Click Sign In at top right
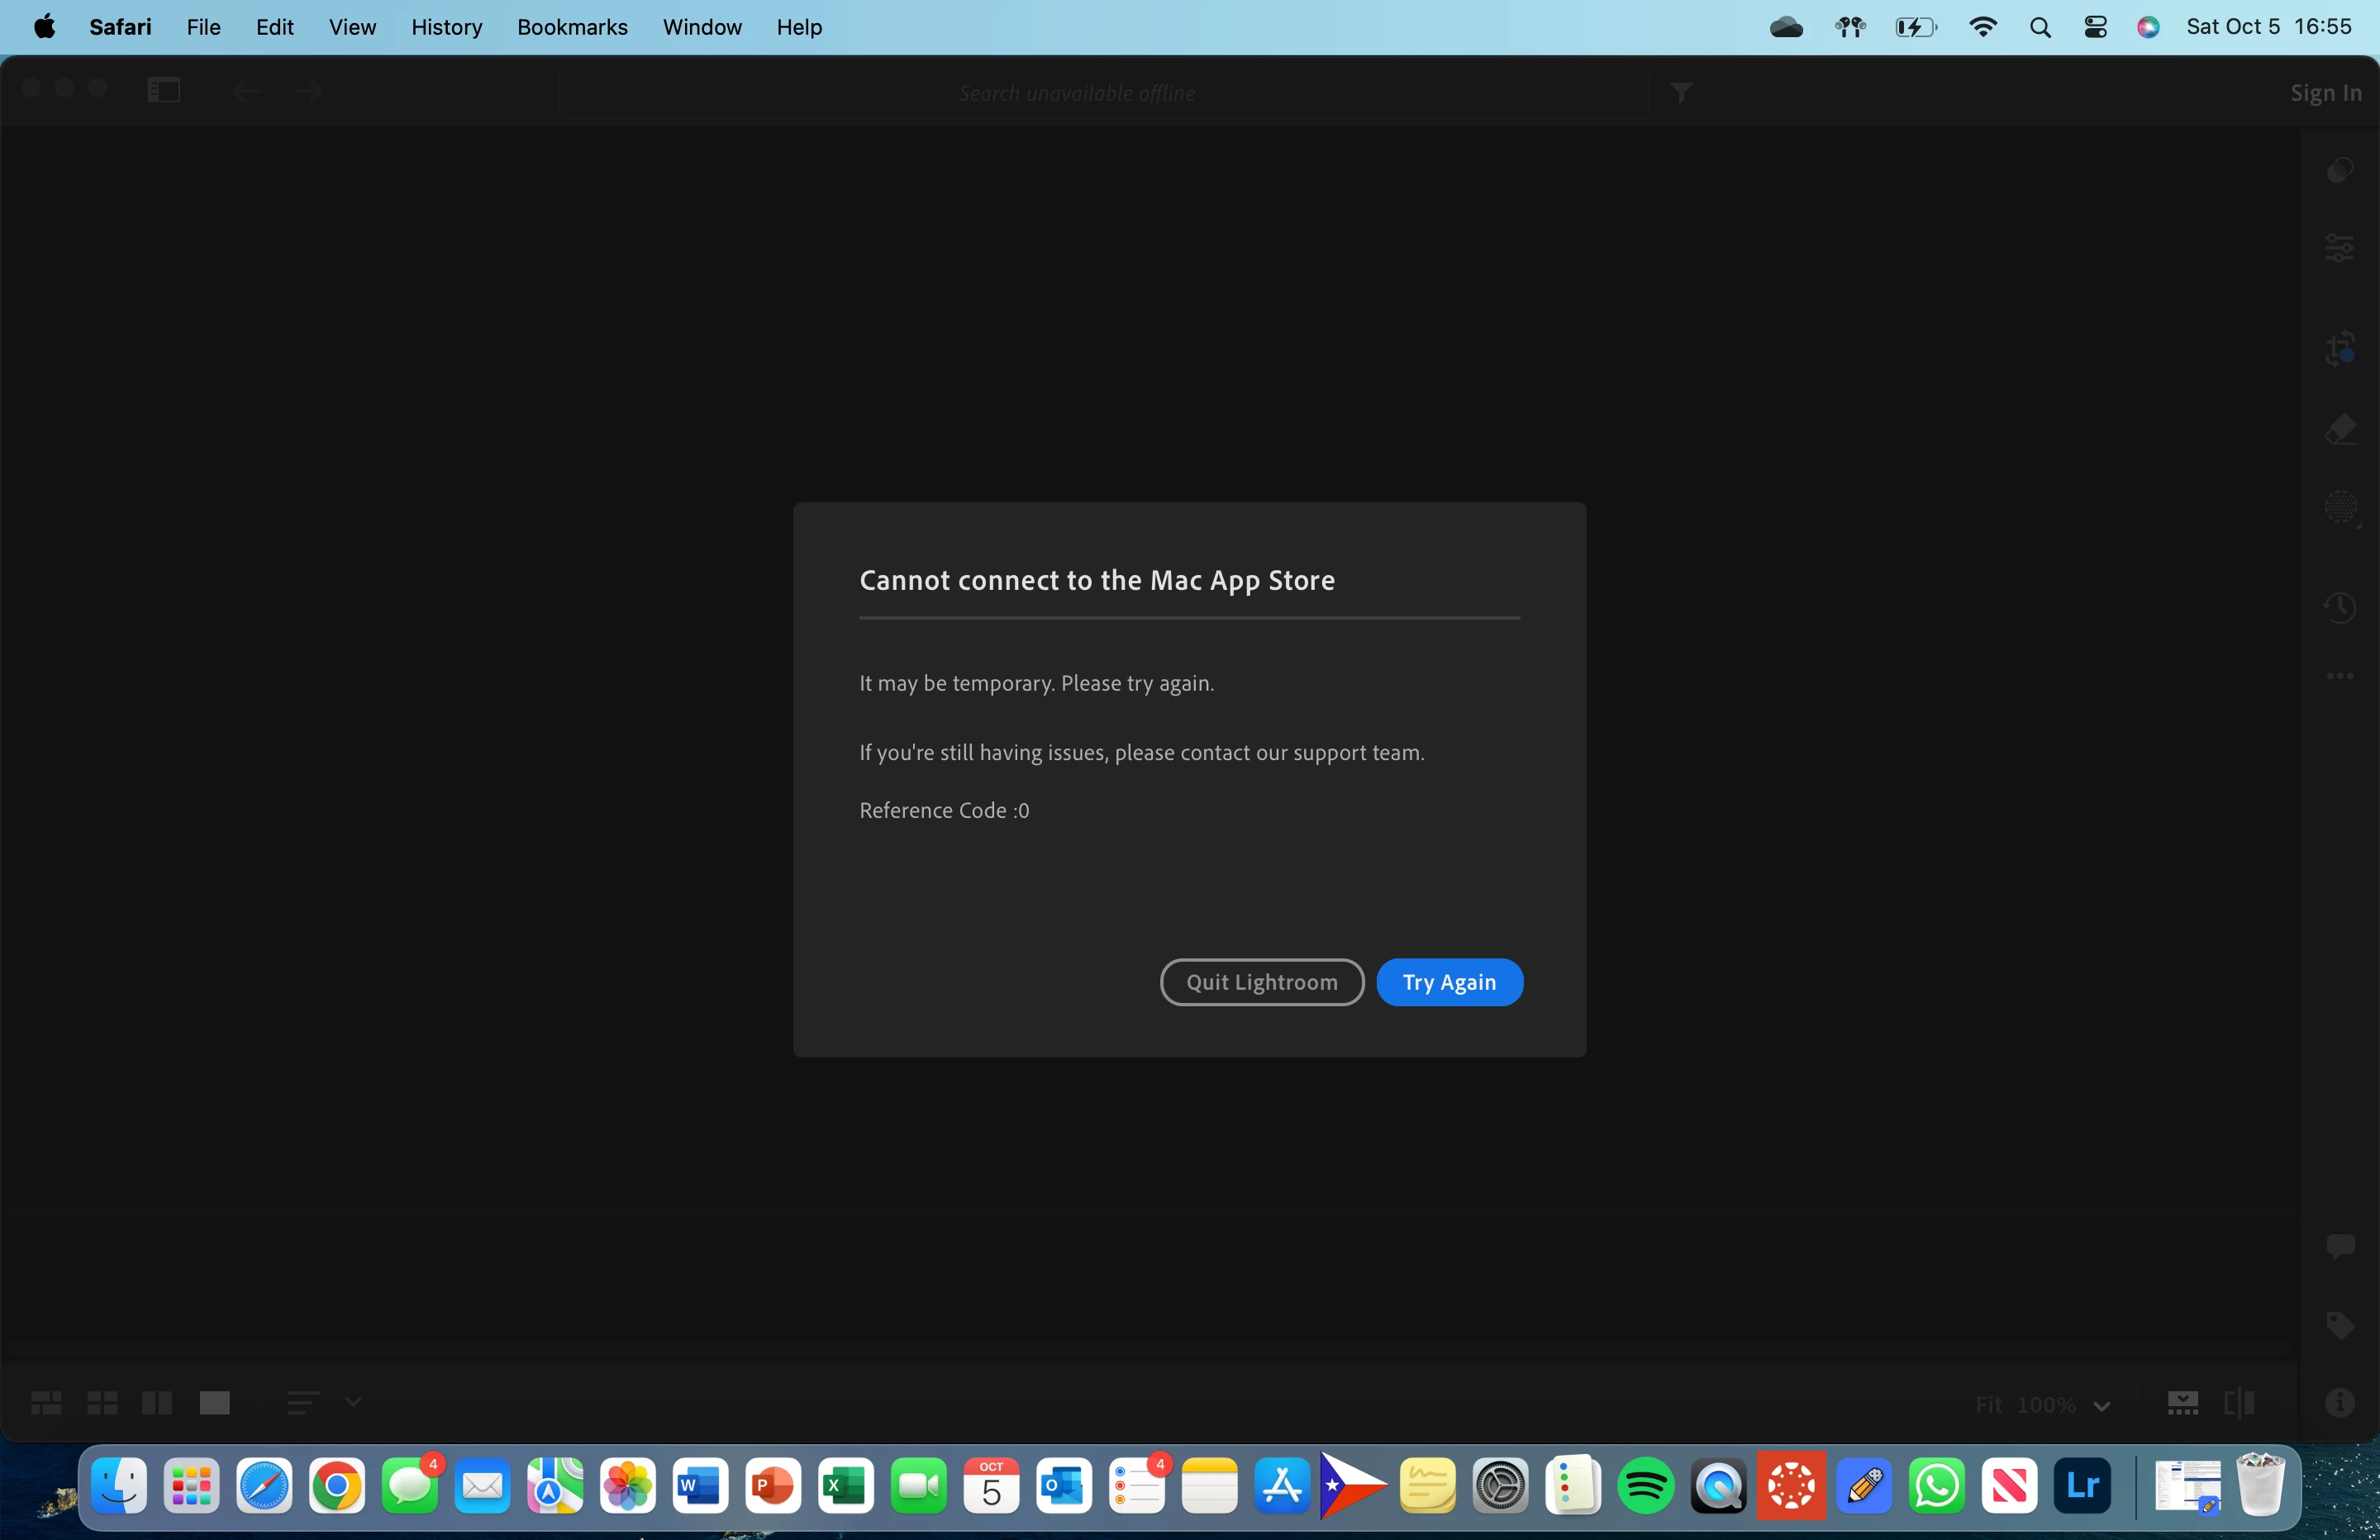 (x=2325, y=93)
